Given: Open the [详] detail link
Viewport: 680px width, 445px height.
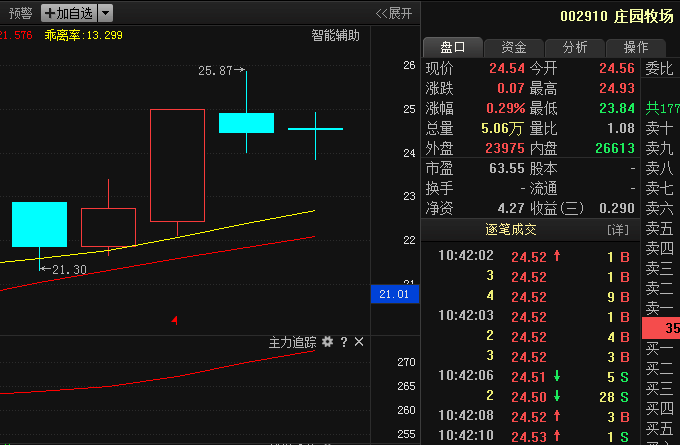Looking at the screenshot, I should pos(618,229).
